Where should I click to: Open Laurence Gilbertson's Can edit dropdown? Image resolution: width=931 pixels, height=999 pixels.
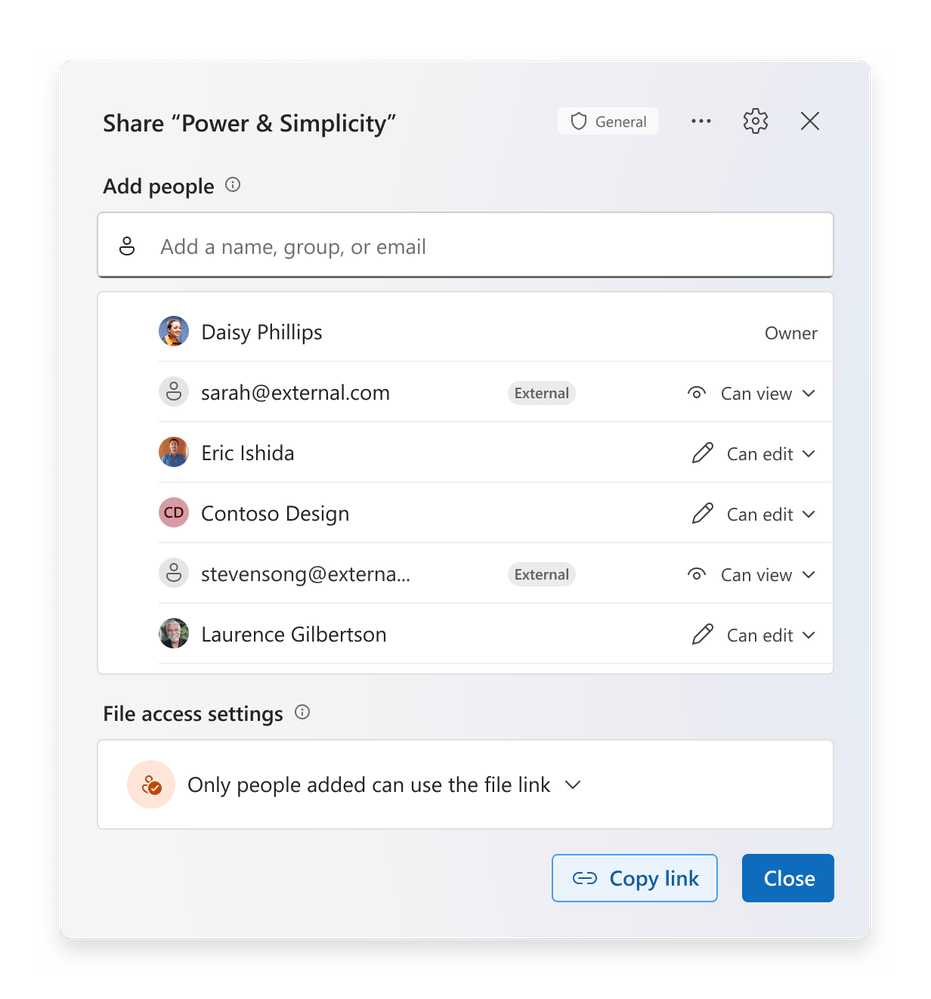tap(754, 635)
